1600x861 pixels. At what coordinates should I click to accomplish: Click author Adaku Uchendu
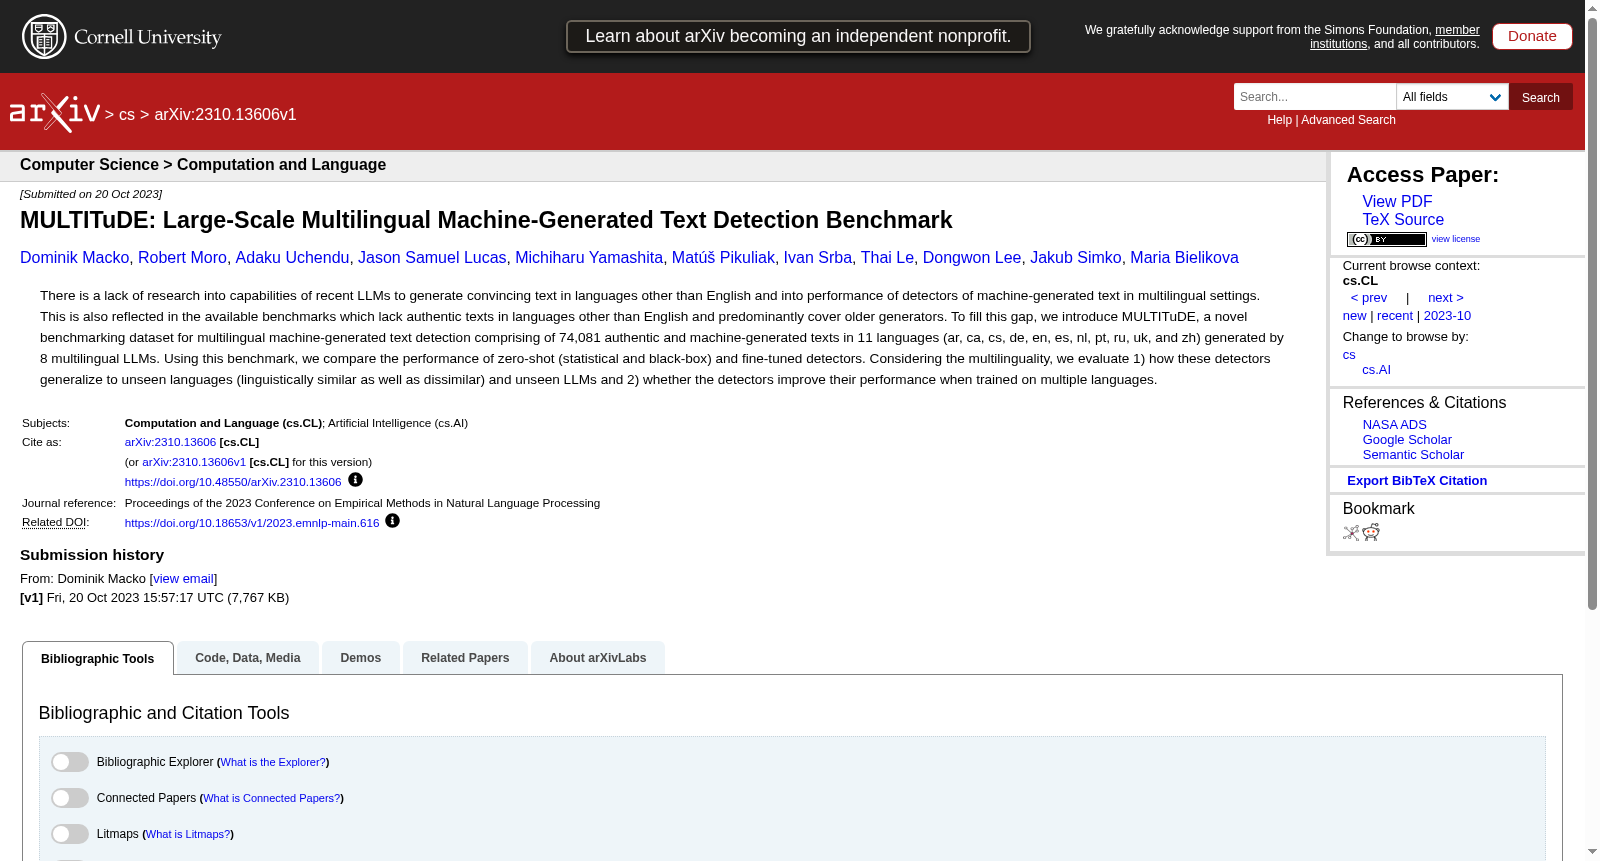[292, 257]
